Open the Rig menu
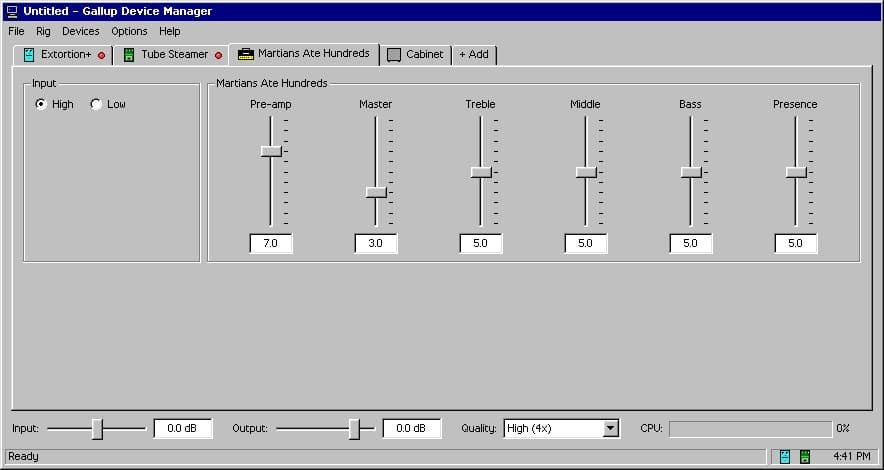Image resolution: width=884 pixels, height=470 pixels. (x=43, y=32)
